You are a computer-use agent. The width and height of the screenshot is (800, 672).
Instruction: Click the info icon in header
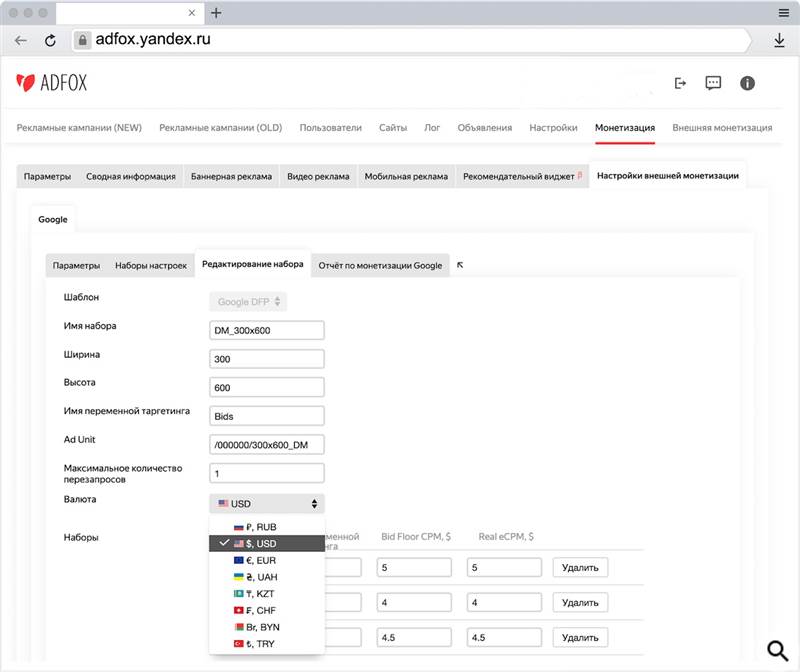(x=746, y=83)
